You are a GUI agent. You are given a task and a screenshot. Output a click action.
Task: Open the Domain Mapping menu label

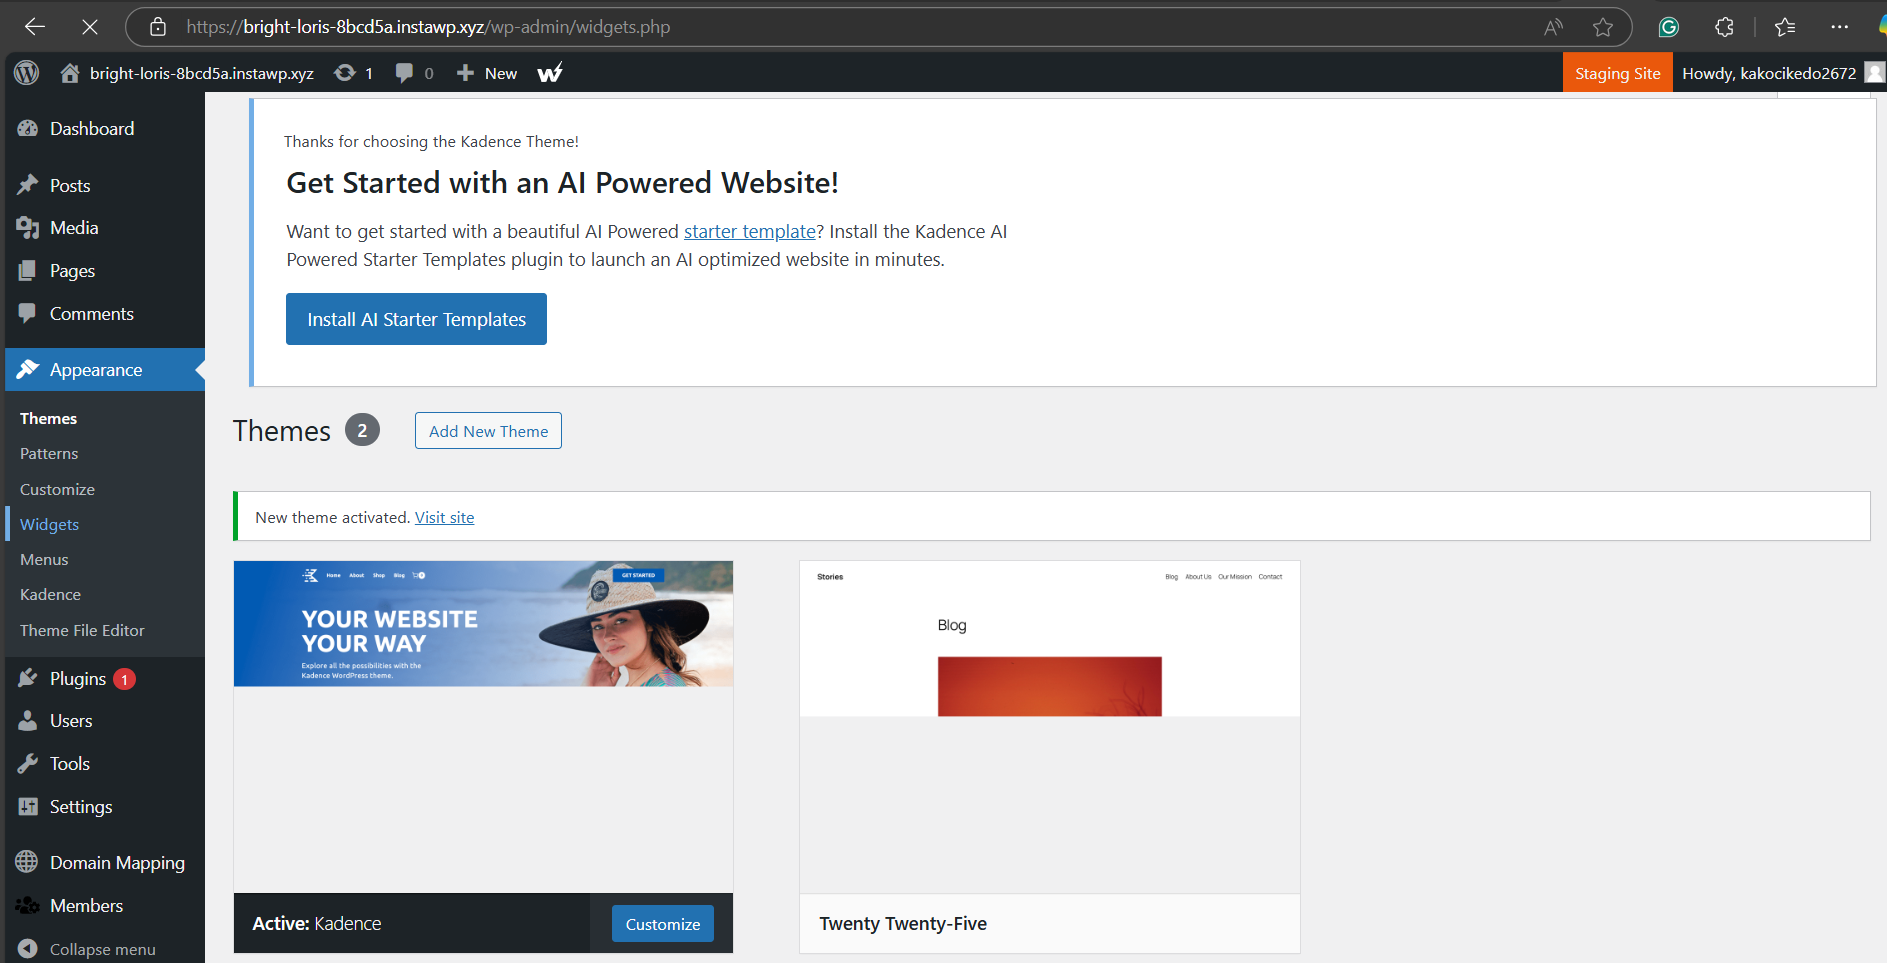[x=117, y=862]
